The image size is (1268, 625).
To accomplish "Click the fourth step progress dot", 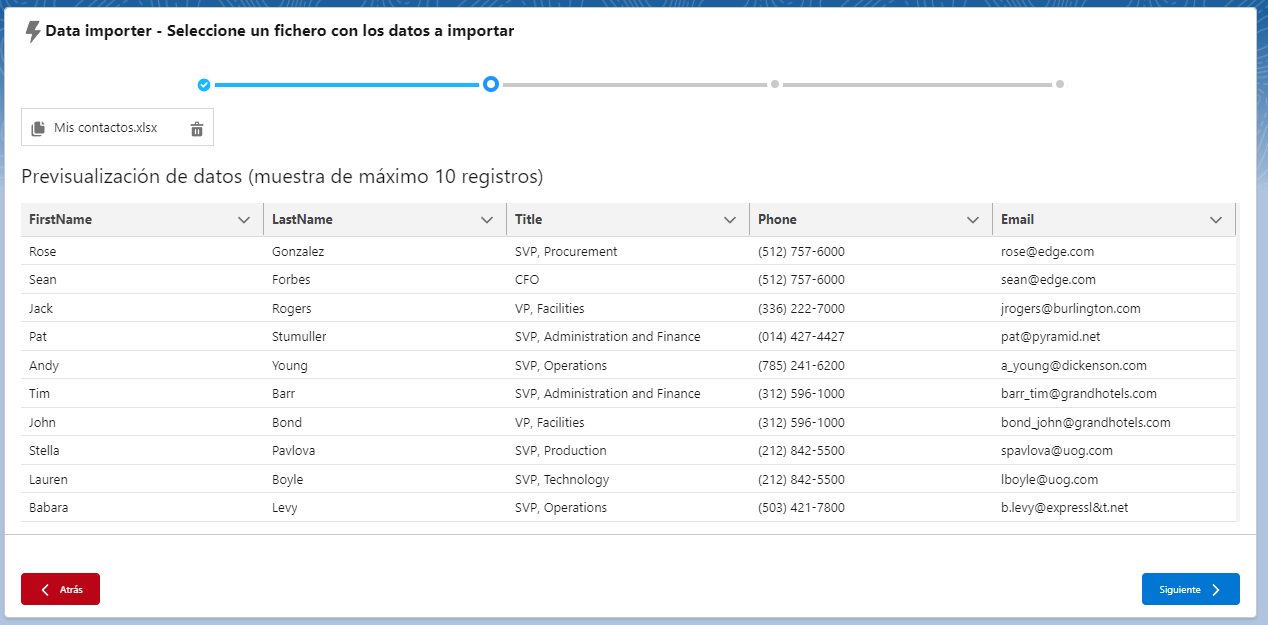I will 1060,84.
